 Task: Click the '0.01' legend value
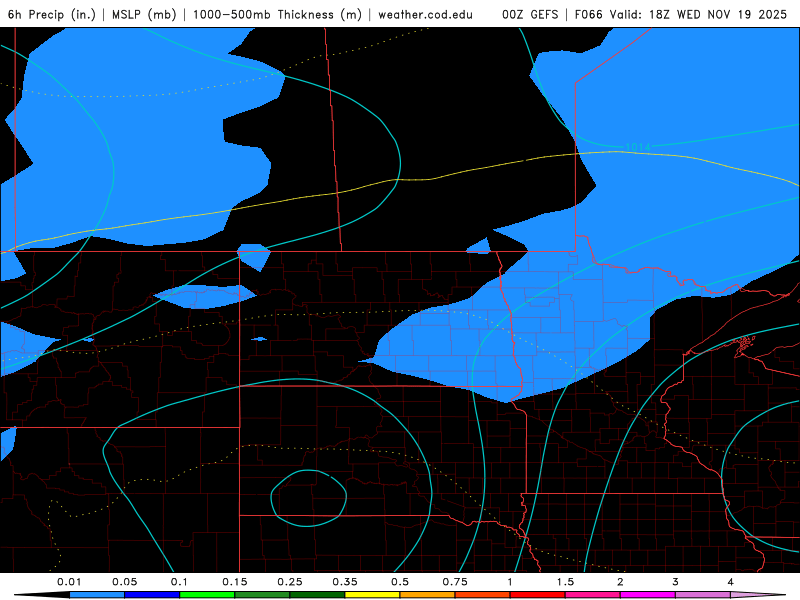pos(69,582)
